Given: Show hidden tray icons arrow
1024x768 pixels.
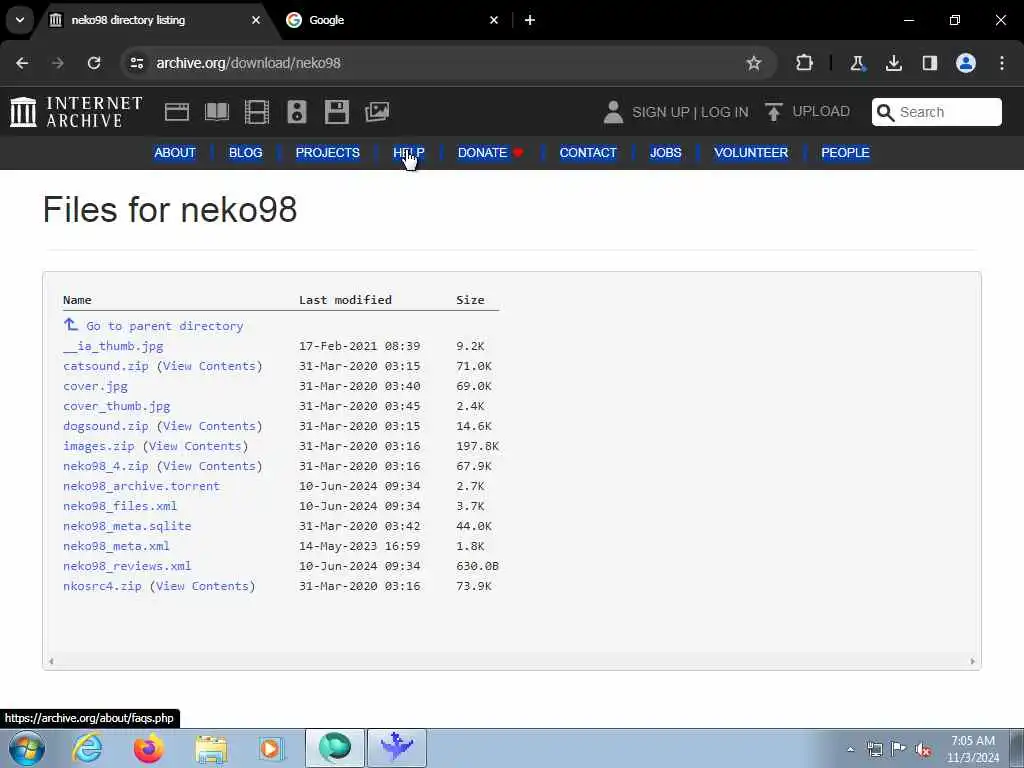Looking at the screenshot, I should [x=850, y=749].
